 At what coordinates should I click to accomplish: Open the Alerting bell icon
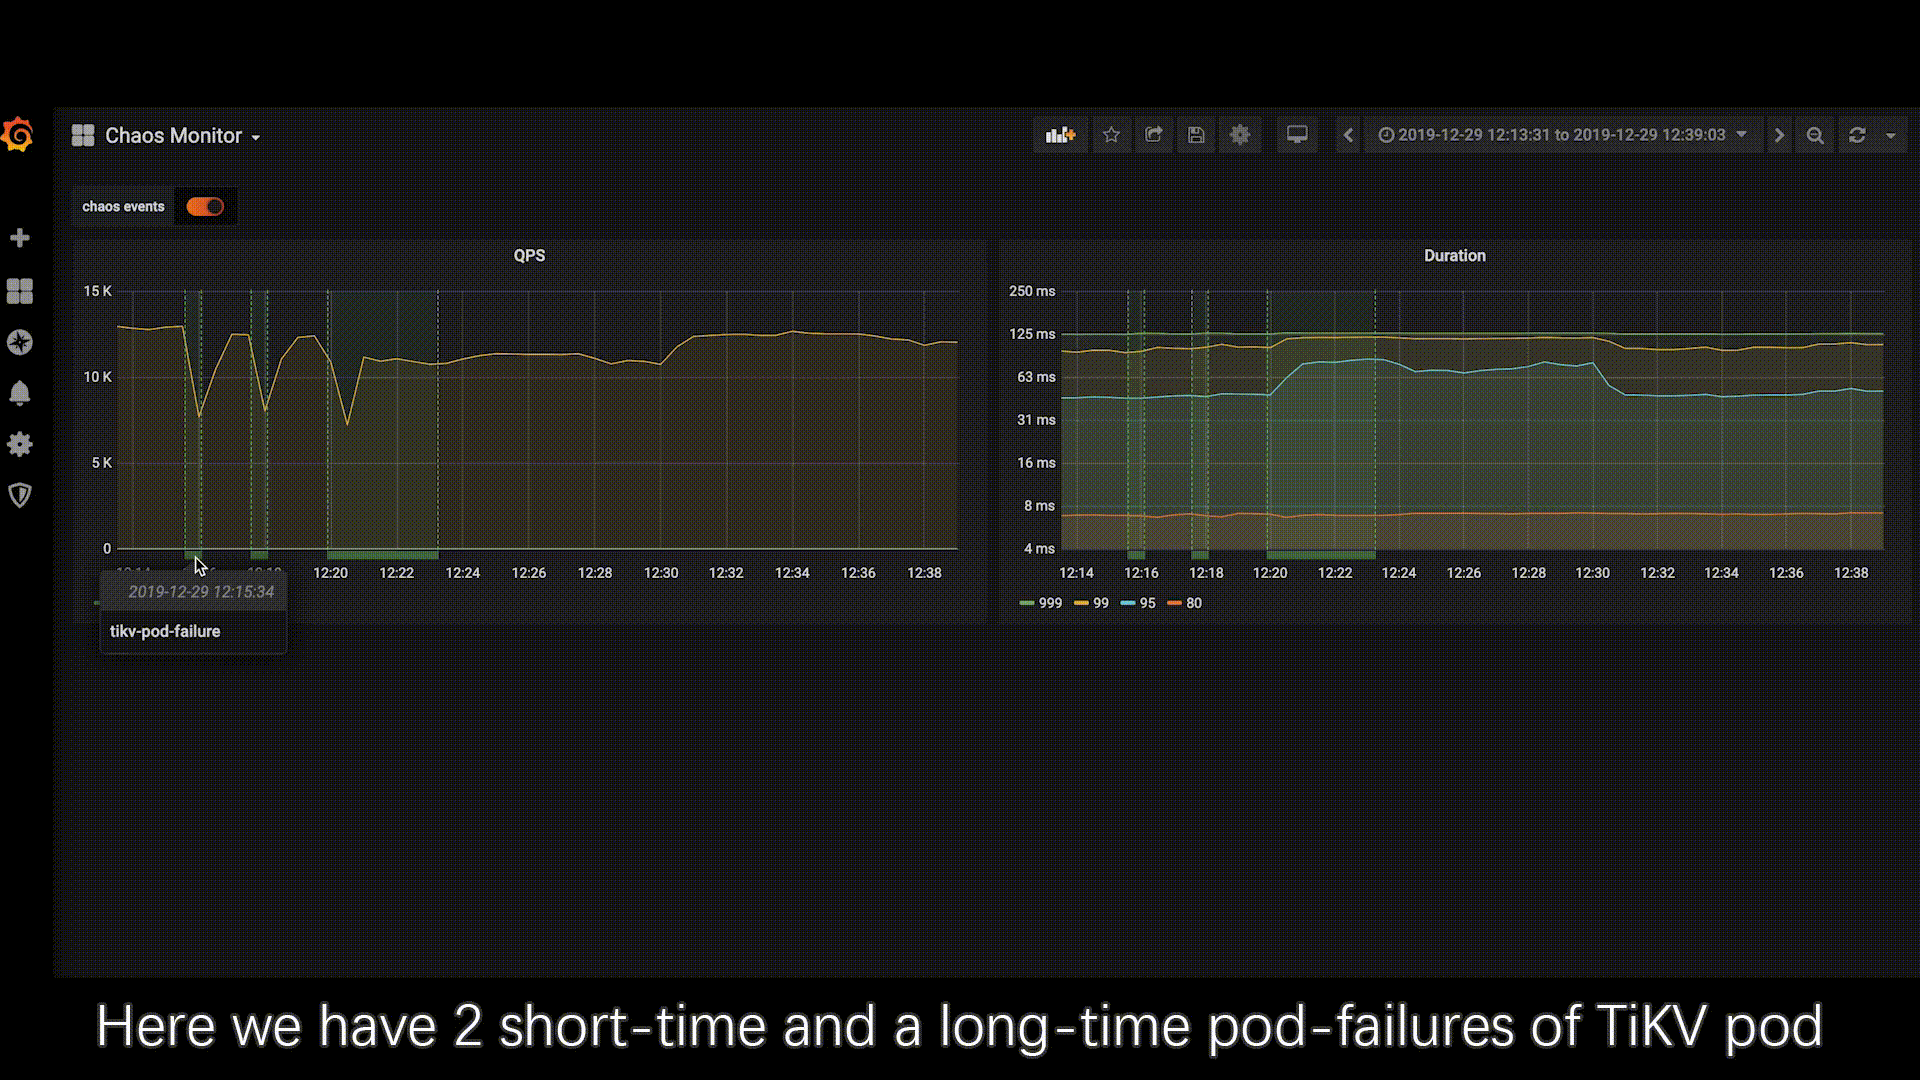[19, 393]
